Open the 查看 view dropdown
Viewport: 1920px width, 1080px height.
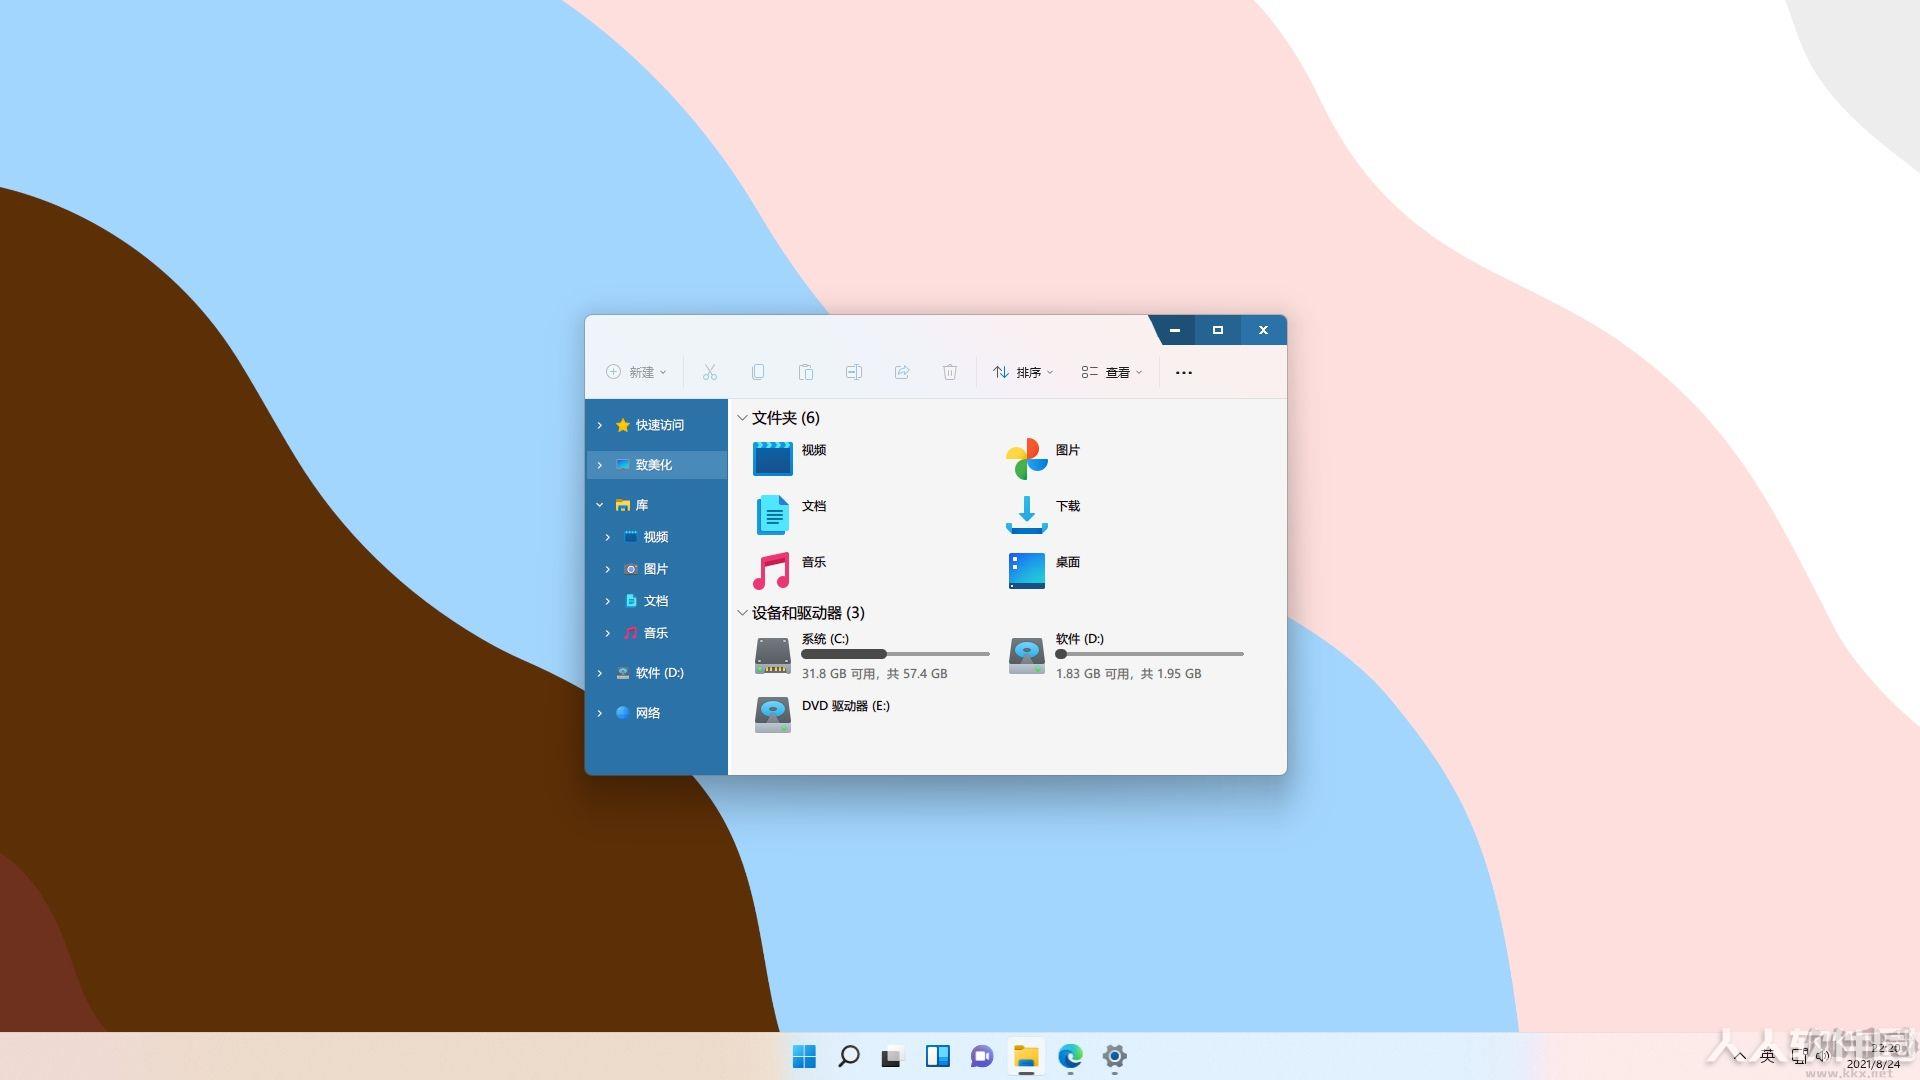pyautogui.click(x=1112, y=372)
